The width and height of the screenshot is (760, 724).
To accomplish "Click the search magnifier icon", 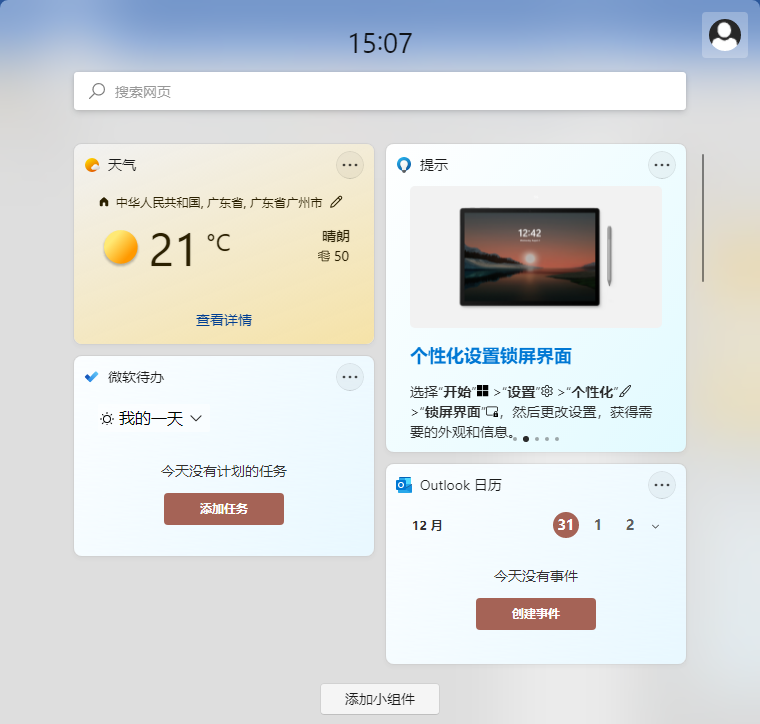I will pyautogui.click(x=97, y=91).
